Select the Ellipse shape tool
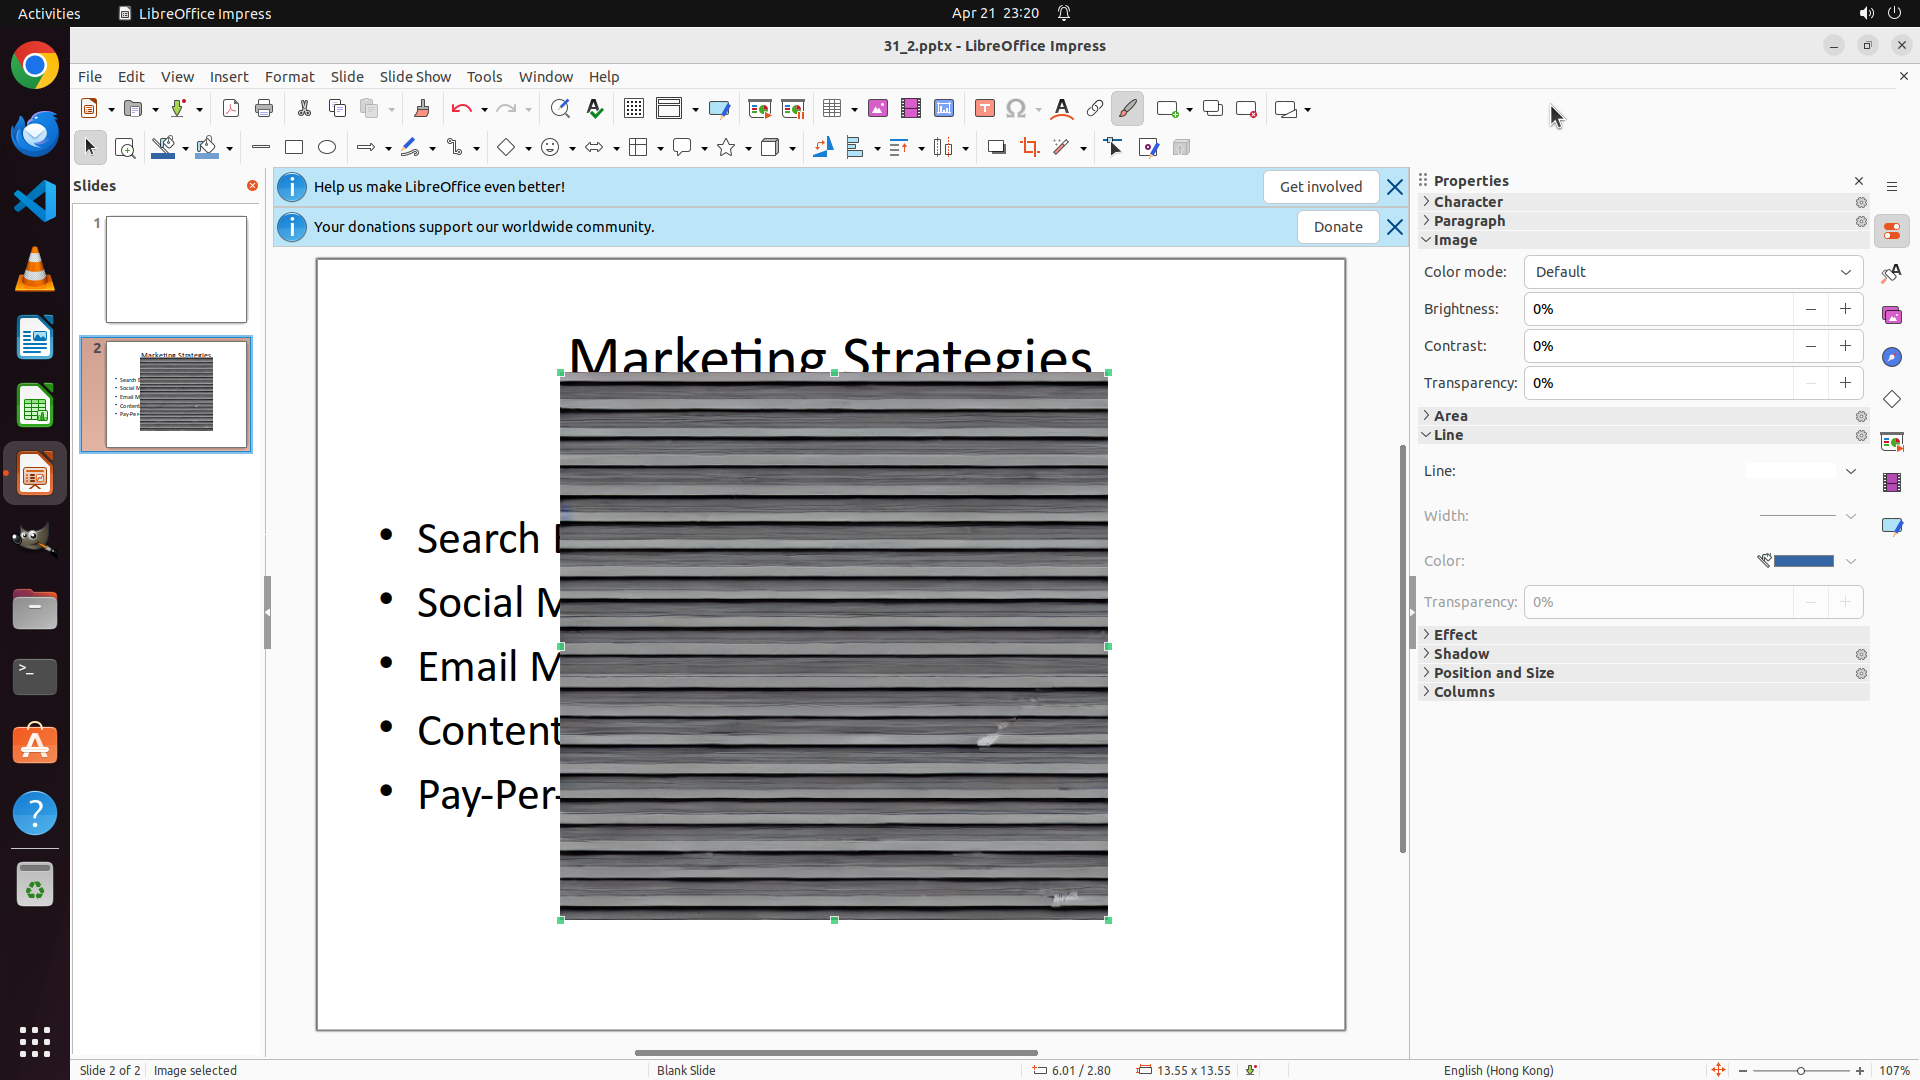This screenshot has width=1920, height=1080. click(327, 148)
